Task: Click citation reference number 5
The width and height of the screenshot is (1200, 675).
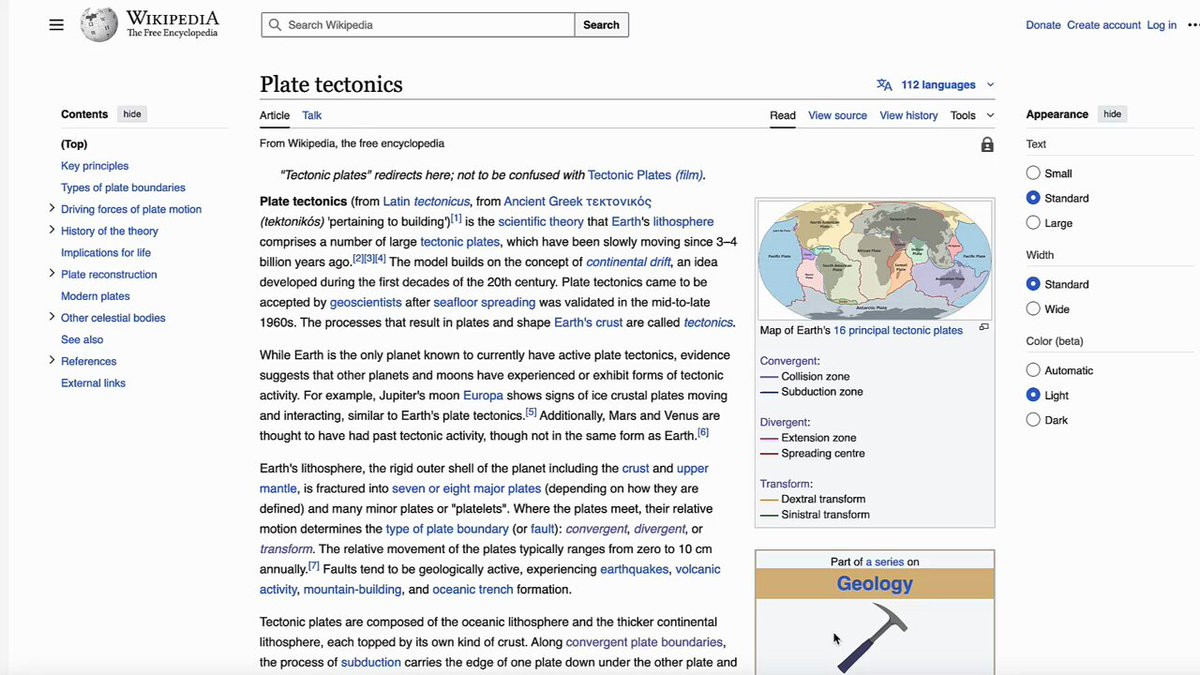Action: pyautogui.click(x=531, y=412)
